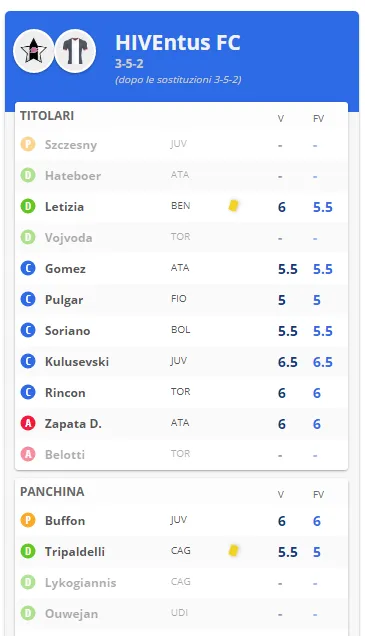
Task: Select player Gomez in starters list
Action: [181, 269]
